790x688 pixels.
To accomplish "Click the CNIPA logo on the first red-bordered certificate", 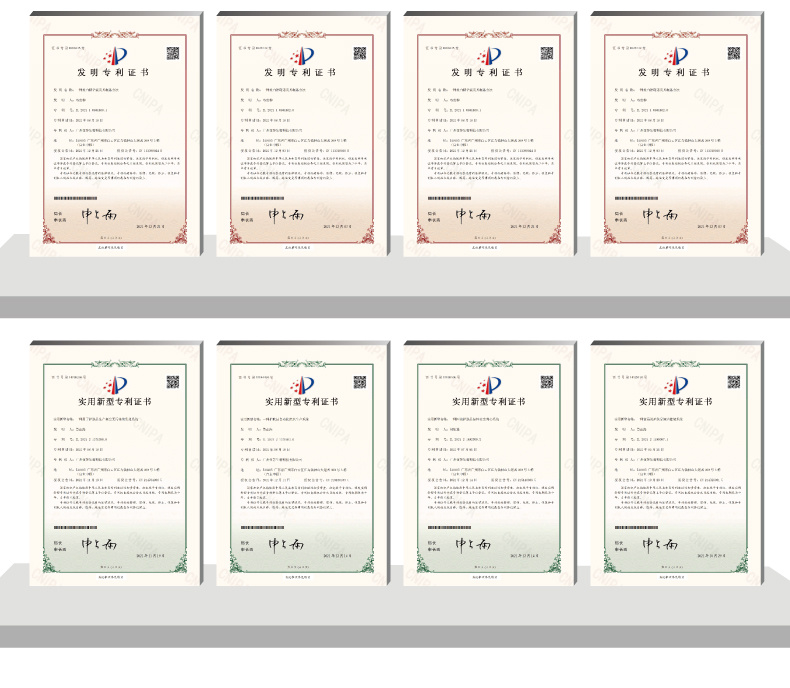I will click(115, 56).
